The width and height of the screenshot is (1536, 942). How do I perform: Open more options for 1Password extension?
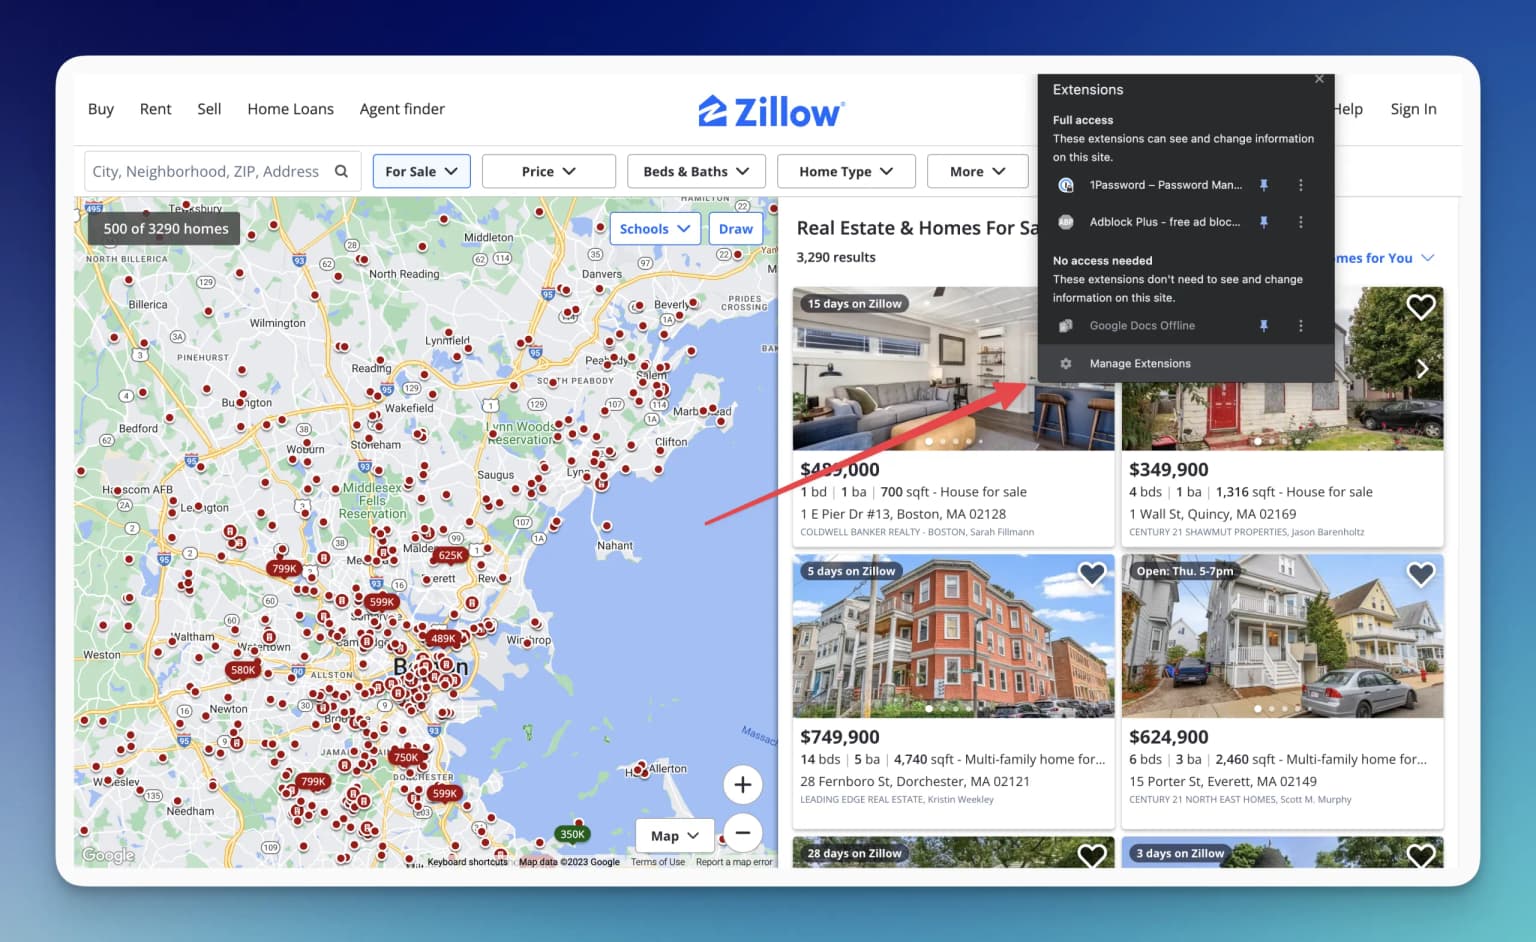point(1300,185)
